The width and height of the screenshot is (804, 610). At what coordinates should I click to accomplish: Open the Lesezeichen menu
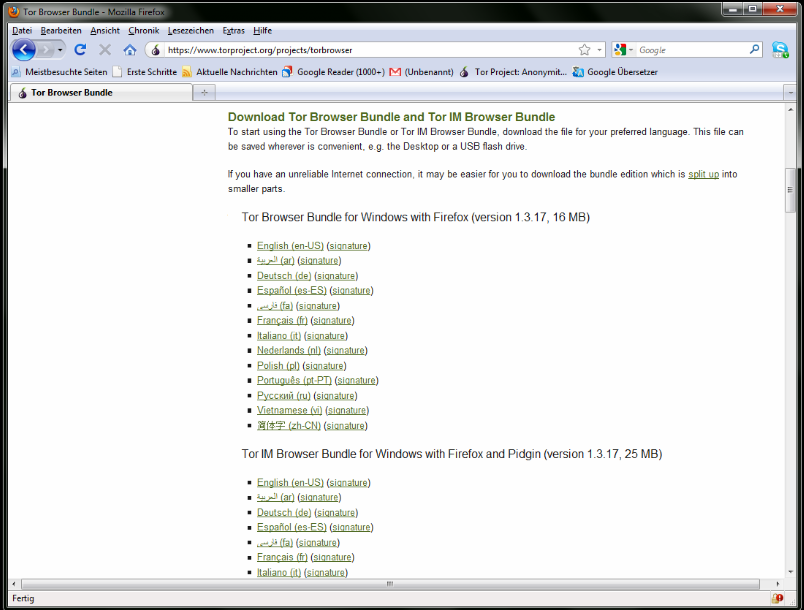click(x=188, y=31)
